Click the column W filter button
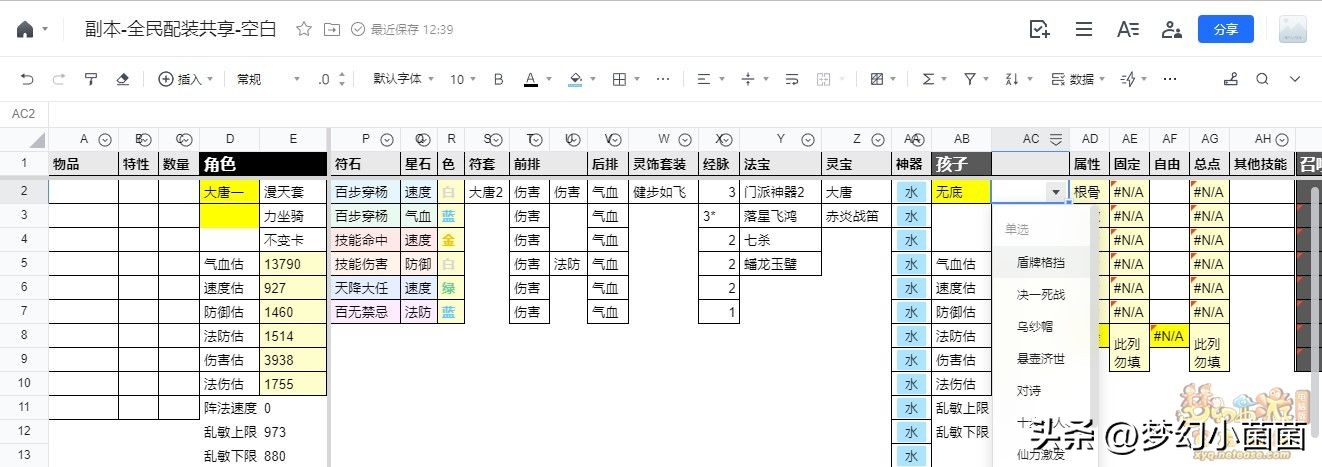Viewport: 1322px width, 467px height. point(685,140)
